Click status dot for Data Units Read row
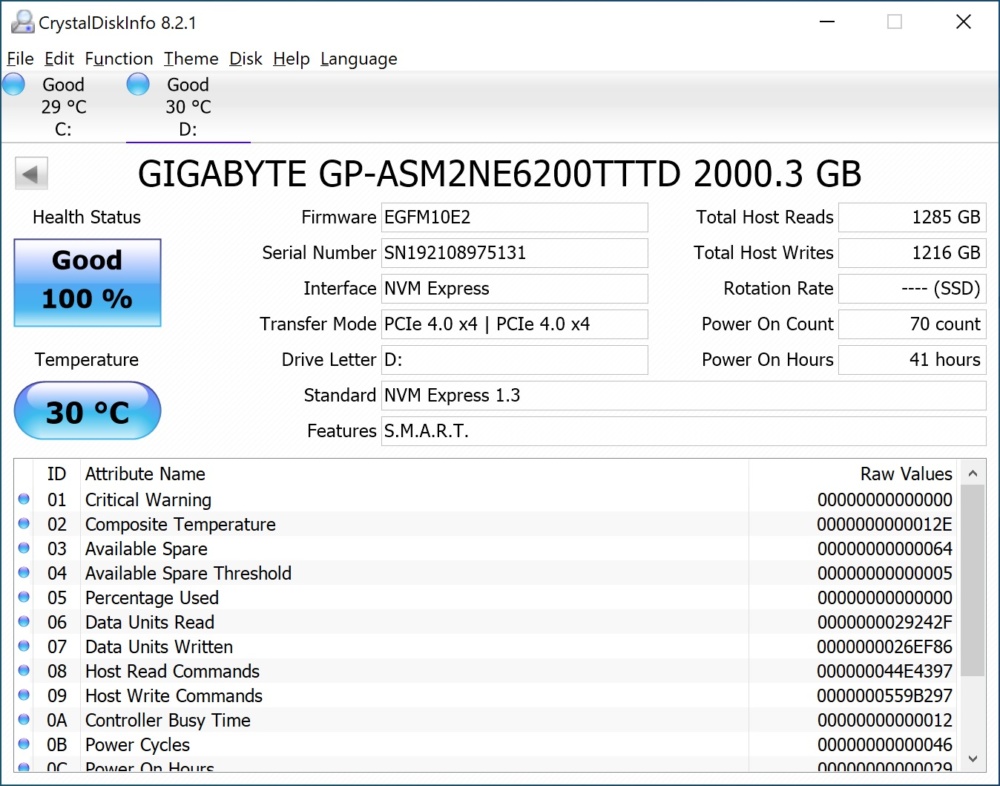 coord(24,621)
